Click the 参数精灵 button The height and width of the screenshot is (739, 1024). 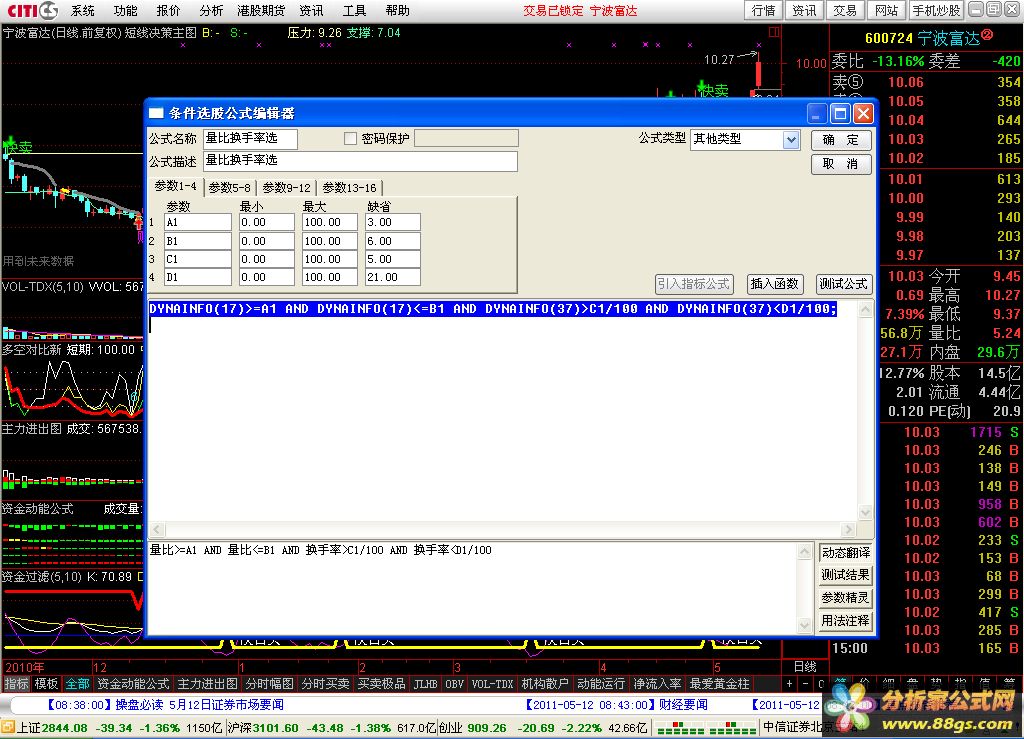point(845,598)
